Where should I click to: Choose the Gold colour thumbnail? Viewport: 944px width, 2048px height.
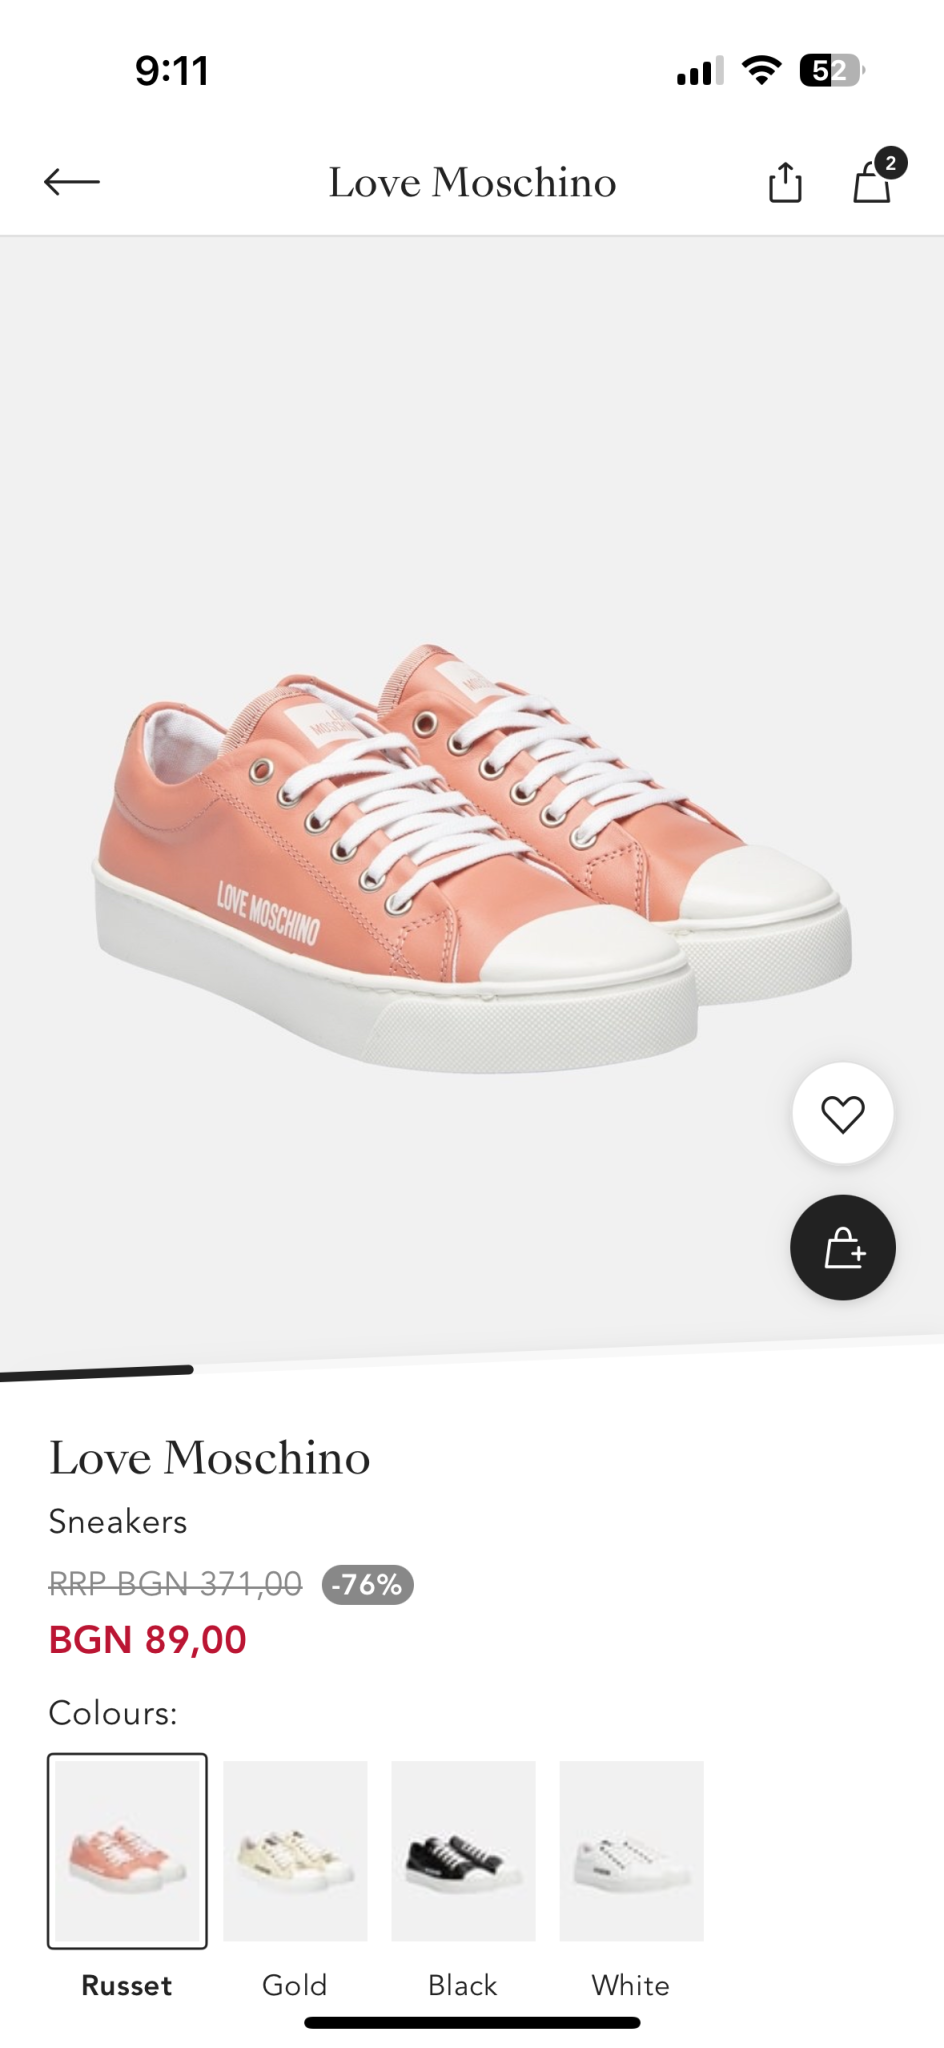(295, 1851)
